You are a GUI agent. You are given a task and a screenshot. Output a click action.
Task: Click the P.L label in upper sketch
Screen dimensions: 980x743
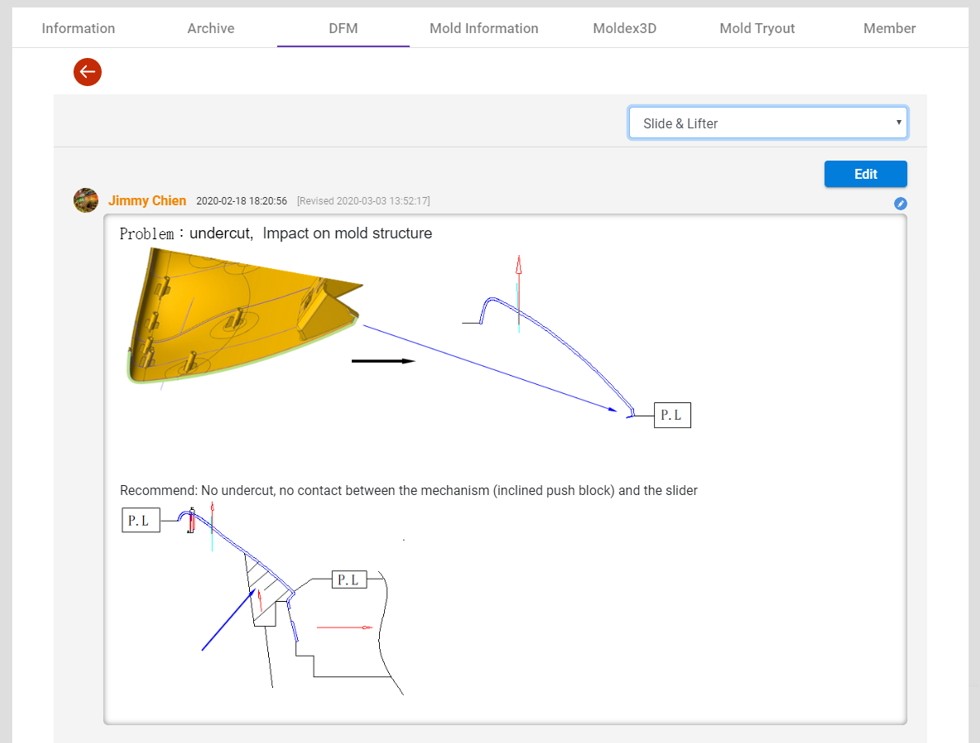point(672,415)
